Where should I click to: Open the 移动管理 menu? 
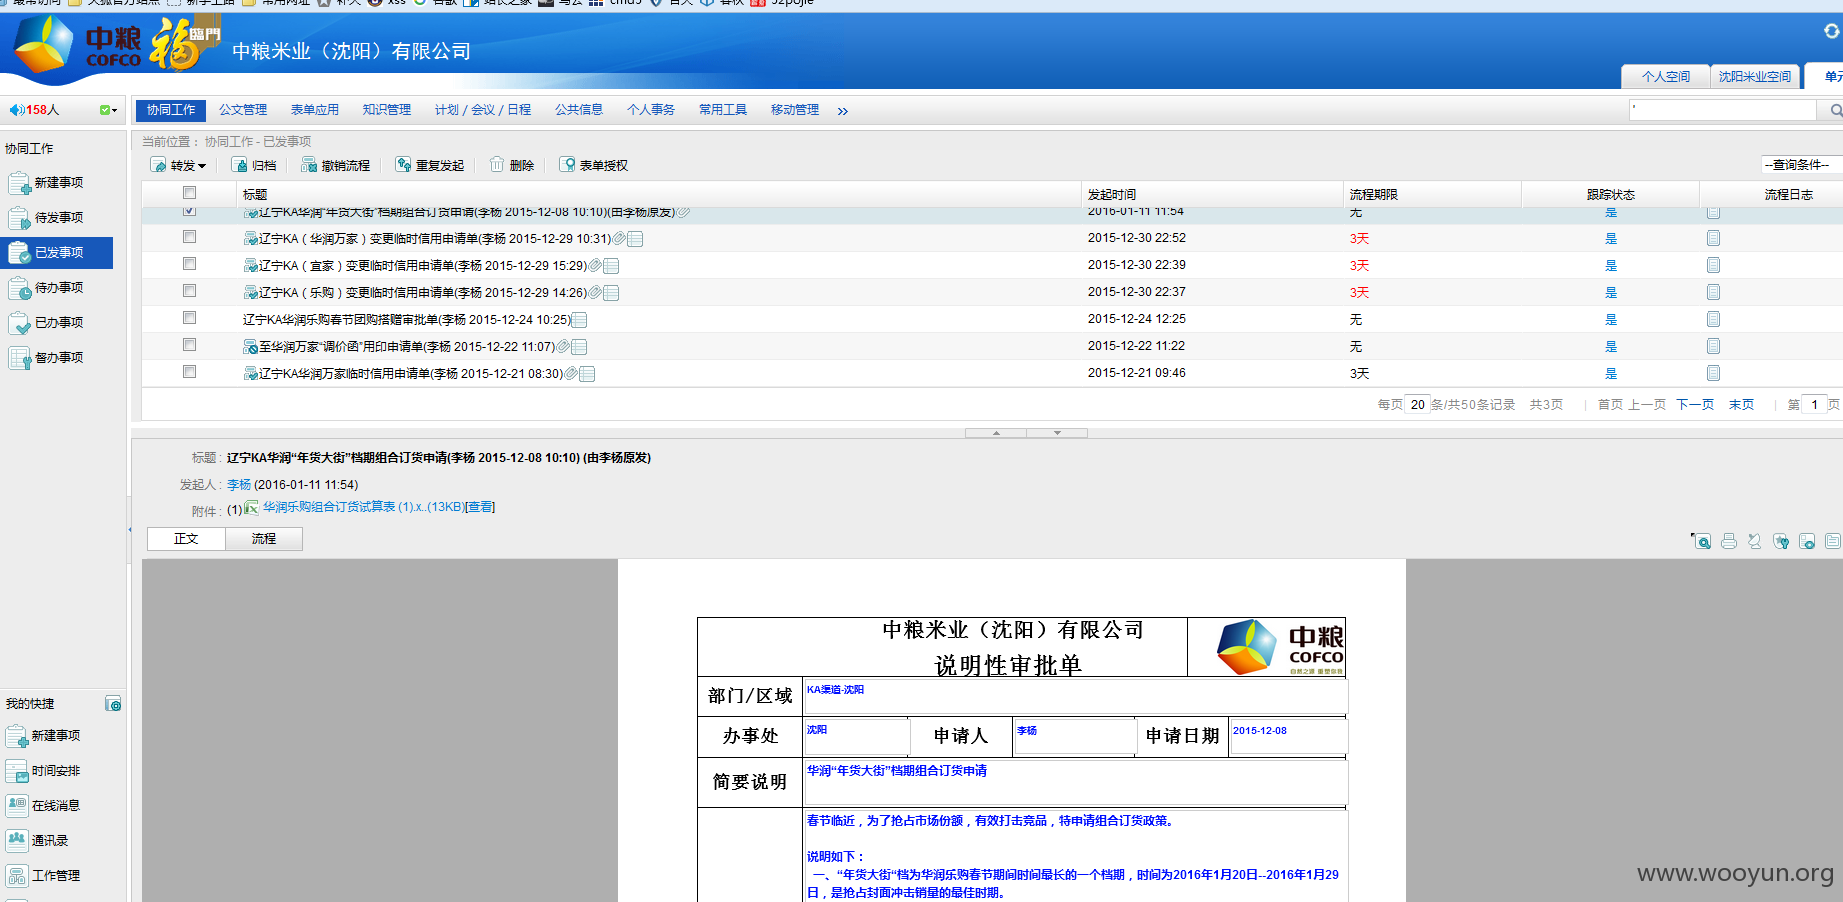pyautogui.click(x=795, y=110)
